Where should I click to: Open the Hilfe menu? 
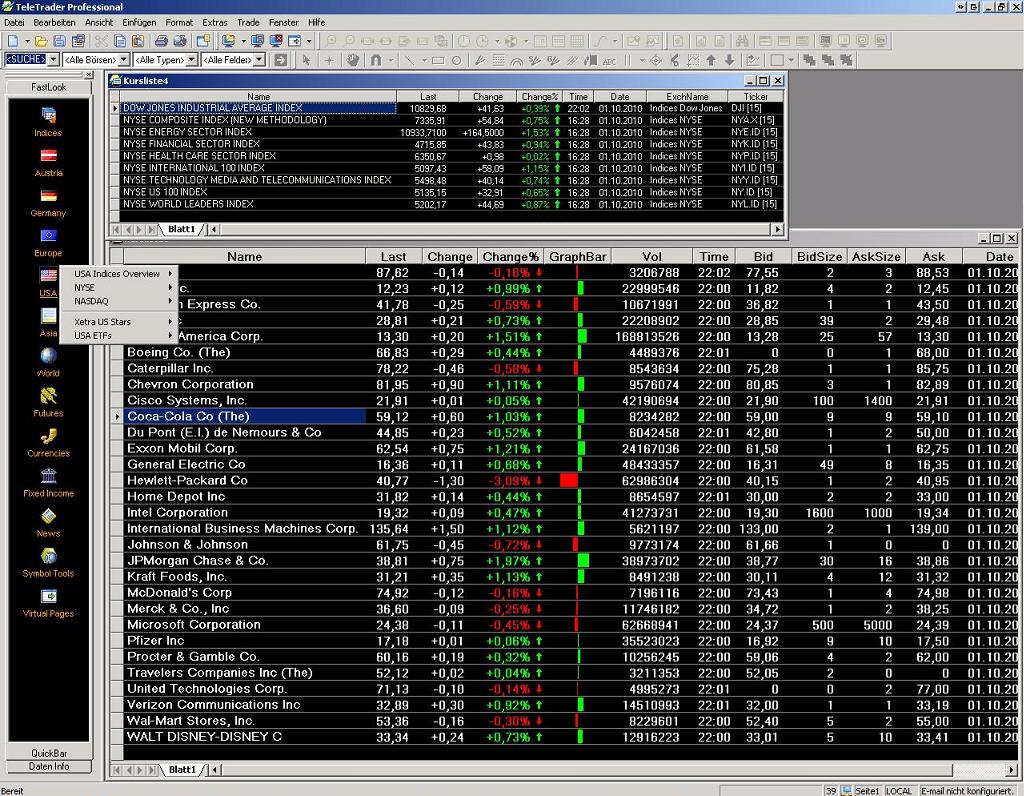pos(317,22)
